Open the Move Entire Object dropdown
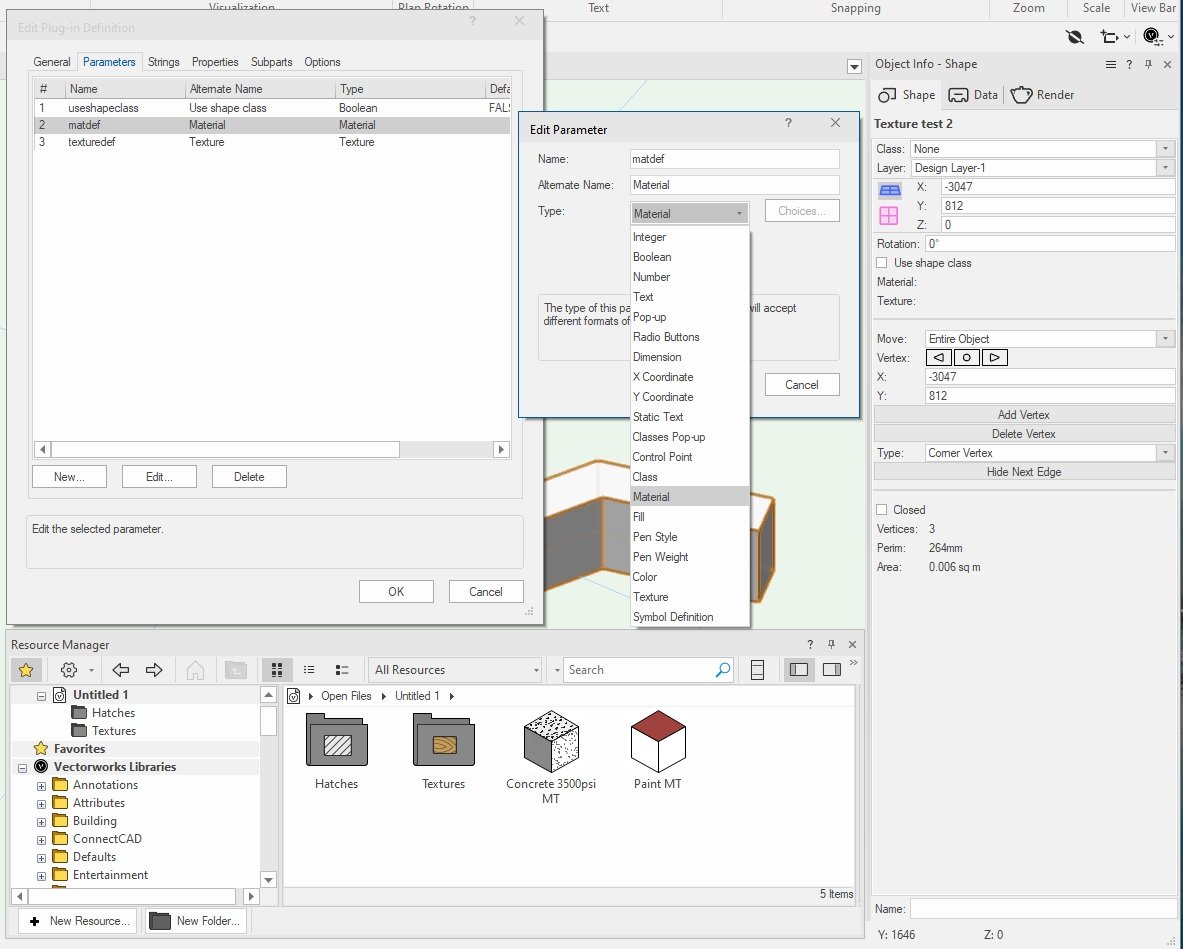1183x949 pixels. pos(1049,339)
